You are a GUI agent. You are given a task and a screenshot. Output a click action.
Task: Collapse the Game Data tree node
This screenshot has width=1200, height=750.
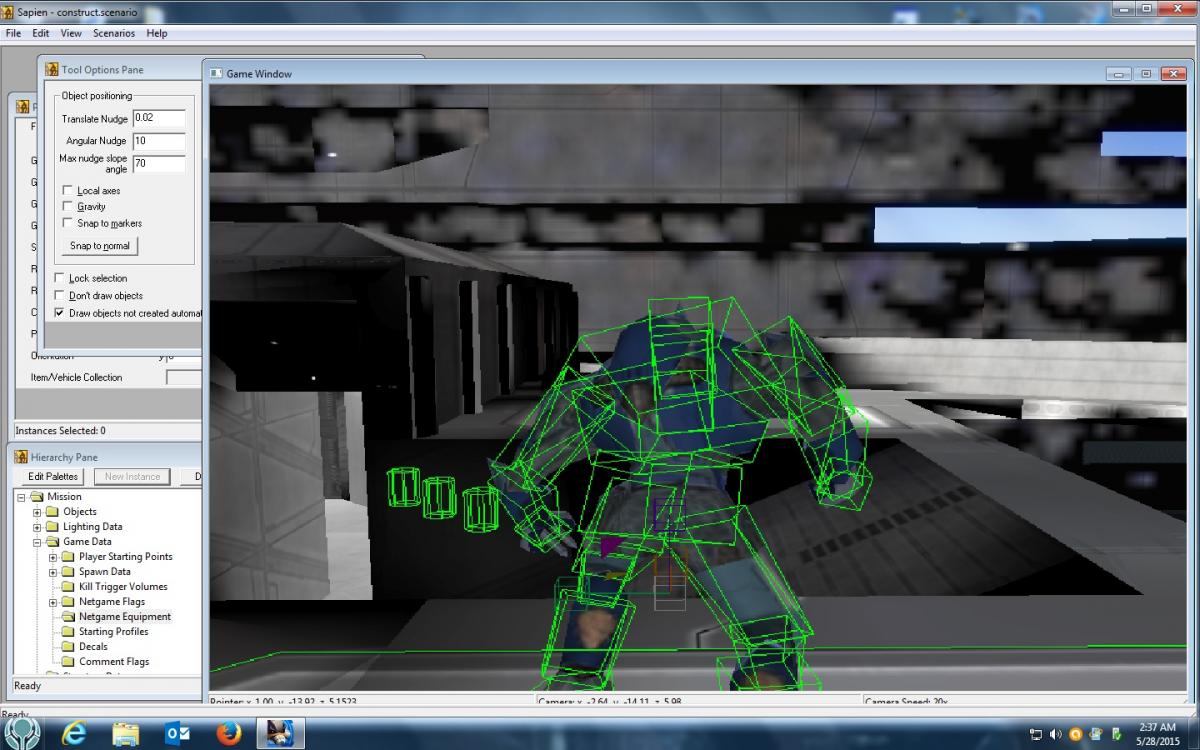38,542
